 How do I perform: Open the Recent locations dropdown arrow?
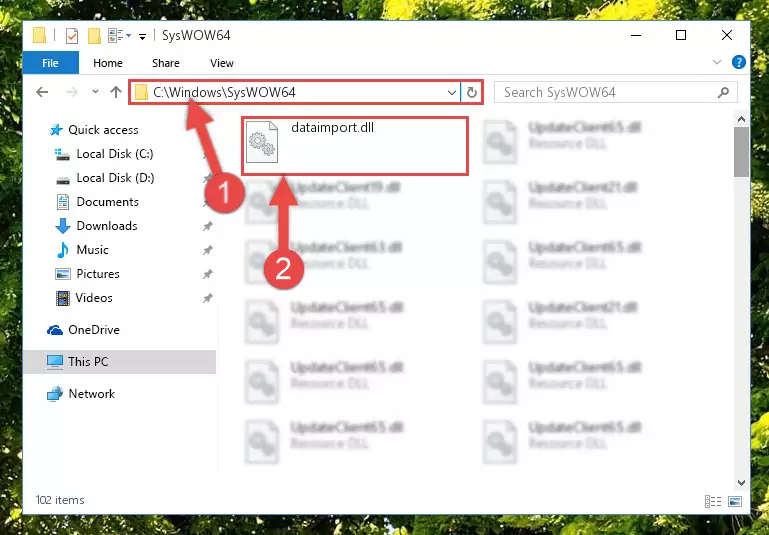tap(95, 92)
